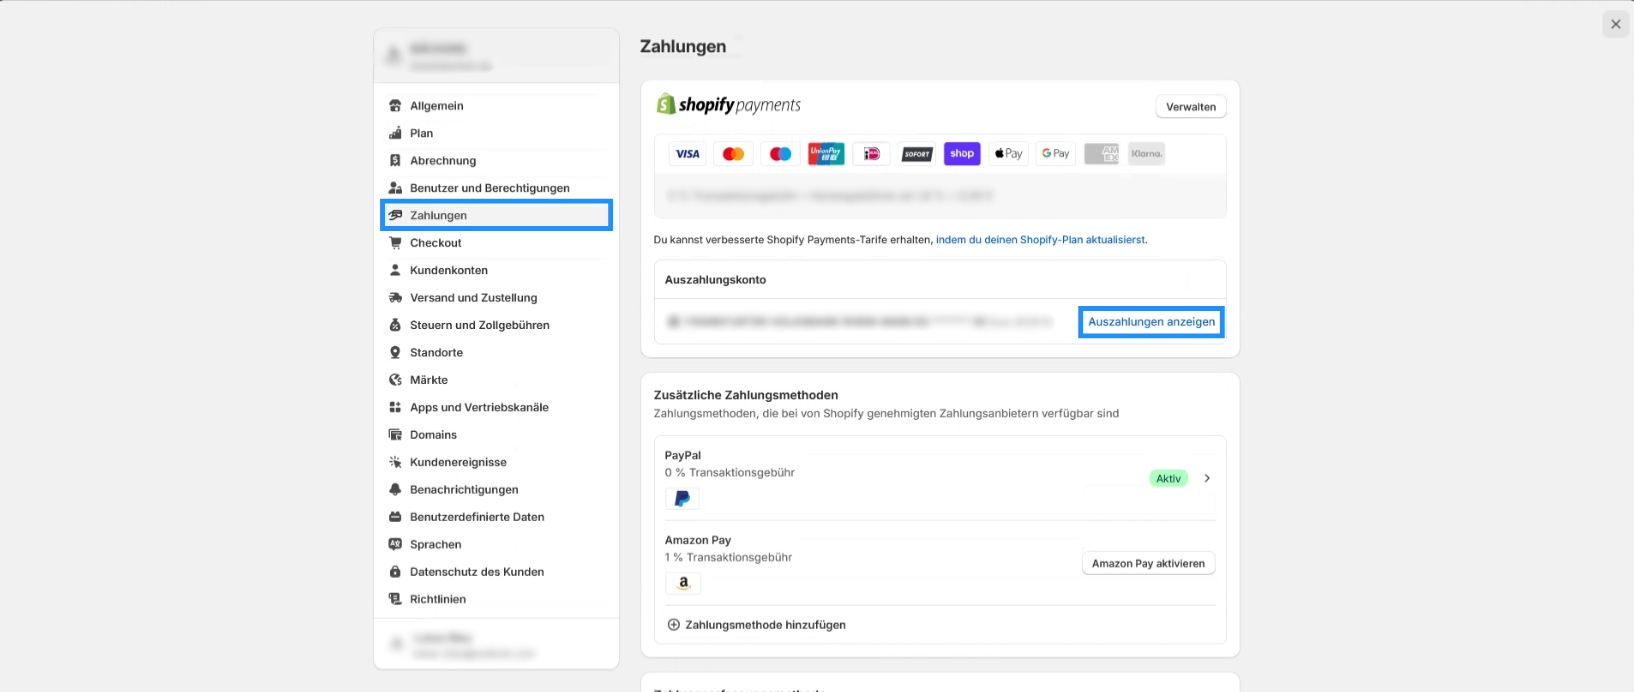
Task: Follow the Shopify-Plan aktualisierst link
Action: pos(1041,240)
